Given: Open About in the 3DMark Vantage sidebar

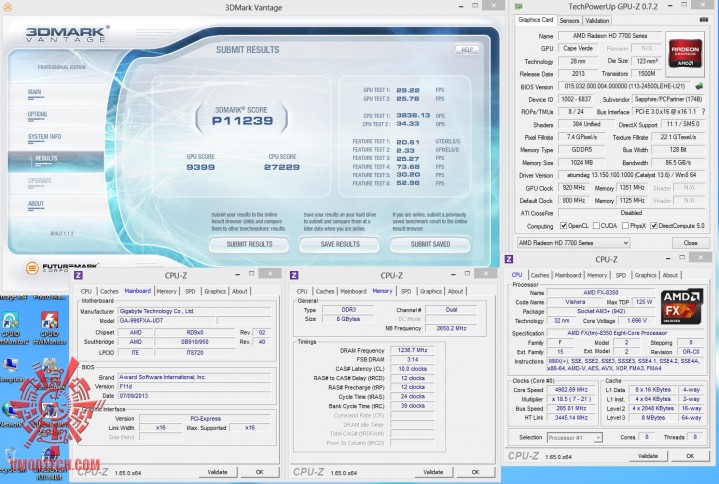Looking at the screenshot, I should click(x=36, y=204).
